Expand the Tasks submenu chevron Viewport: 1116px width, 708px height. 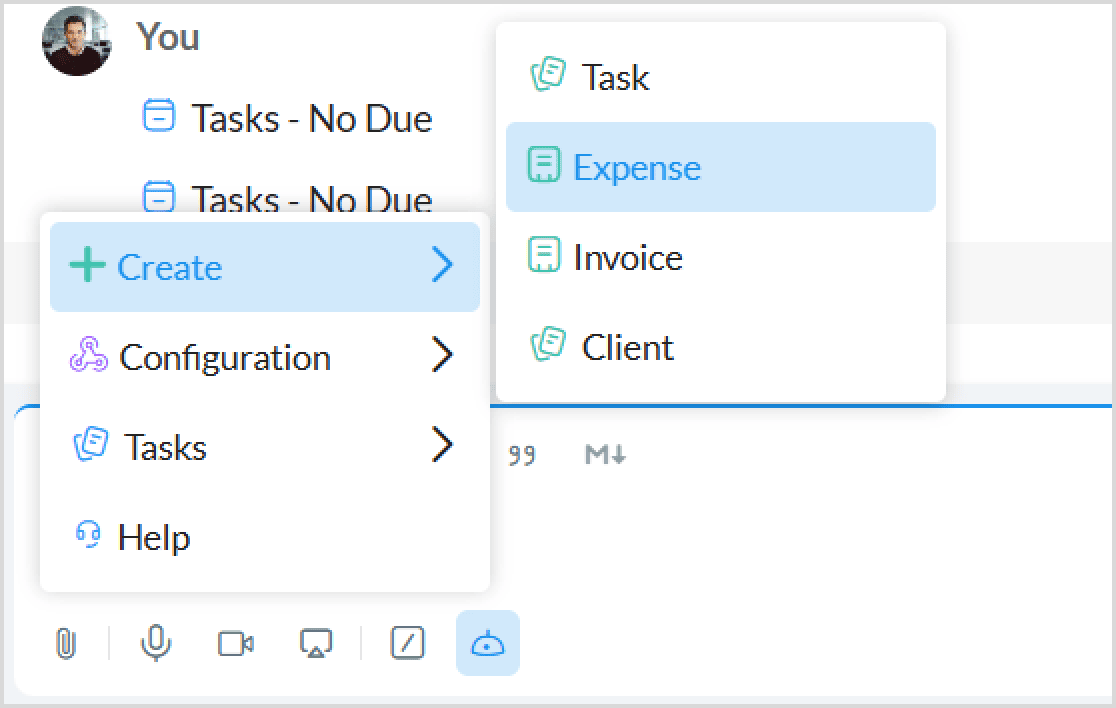tap(442, 446)
